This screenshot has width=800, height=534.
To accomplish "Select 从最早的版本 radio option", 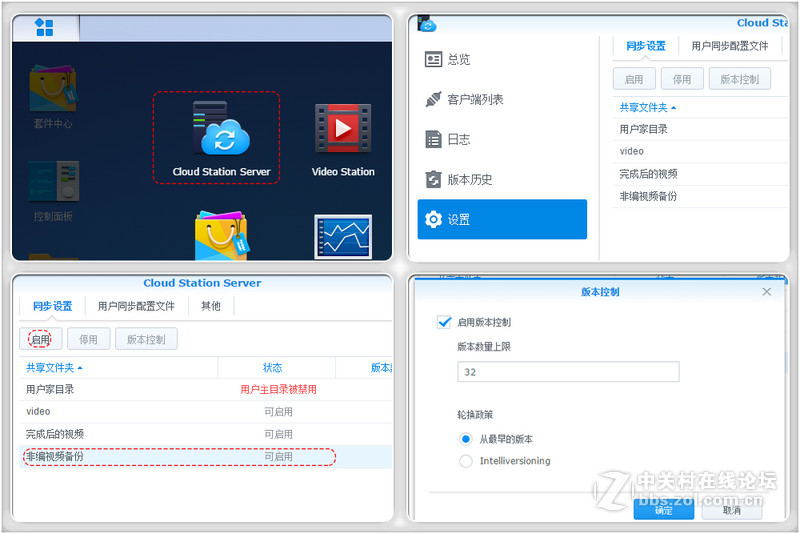I will pos(465,439).
